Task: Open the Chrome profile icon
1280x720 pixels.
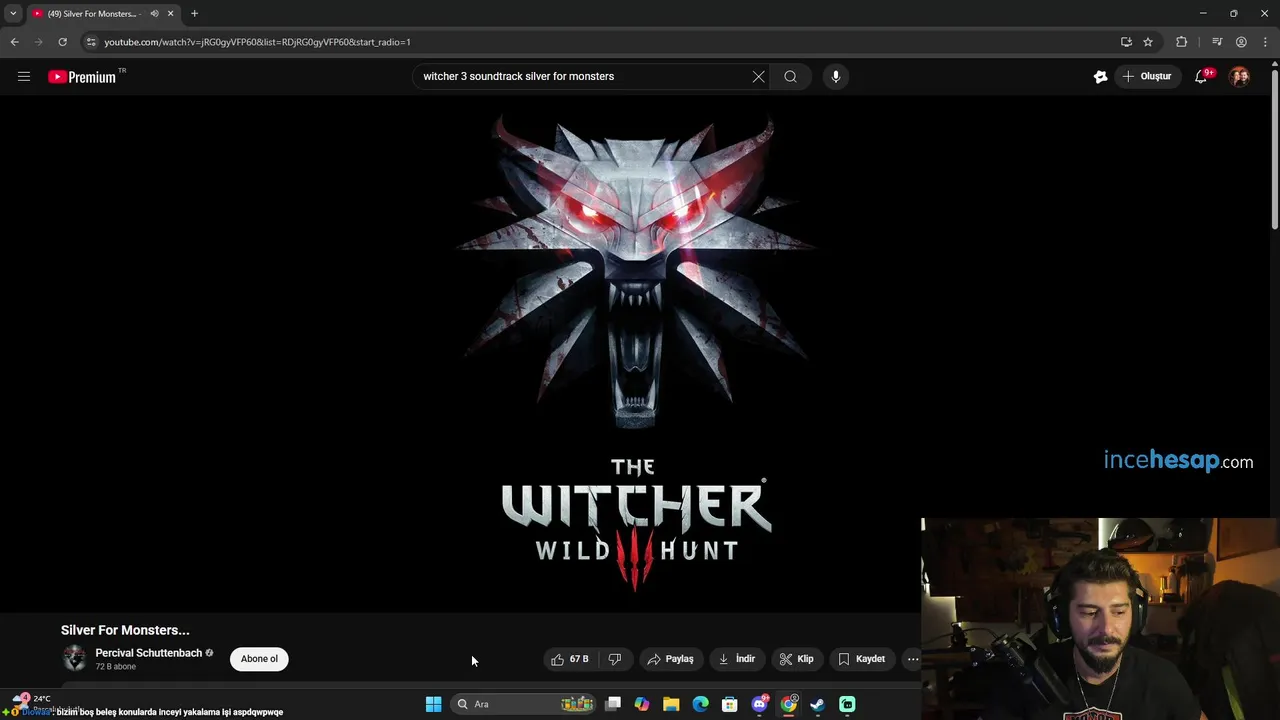Action: pos(1241,42)
